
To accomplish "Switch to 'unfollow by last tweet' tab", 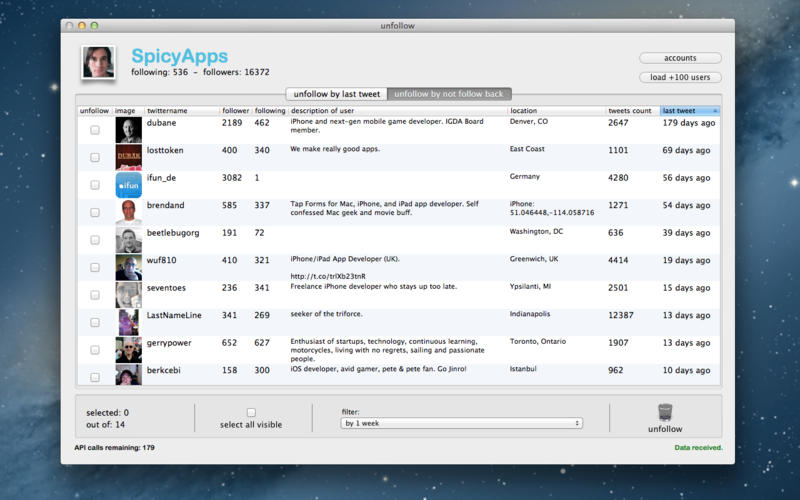I will coord(337,94).
